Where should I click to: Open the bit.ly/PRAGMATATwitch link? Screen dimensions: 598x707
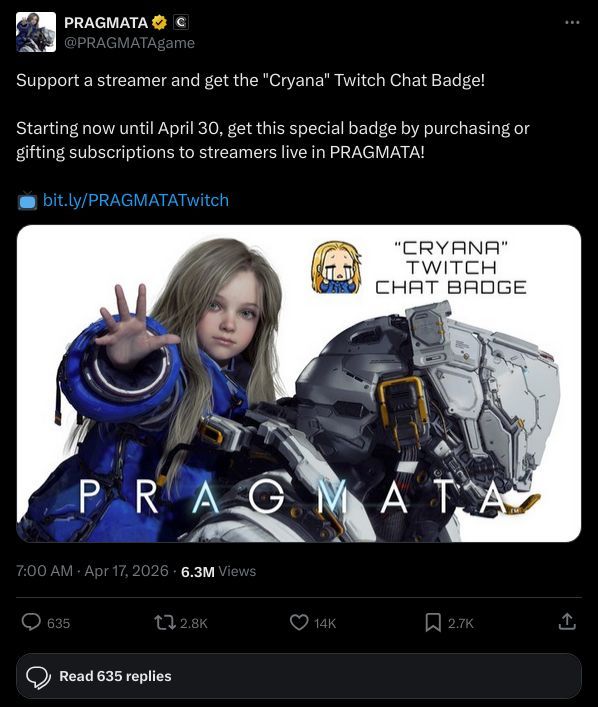click(x=136, y=200)
